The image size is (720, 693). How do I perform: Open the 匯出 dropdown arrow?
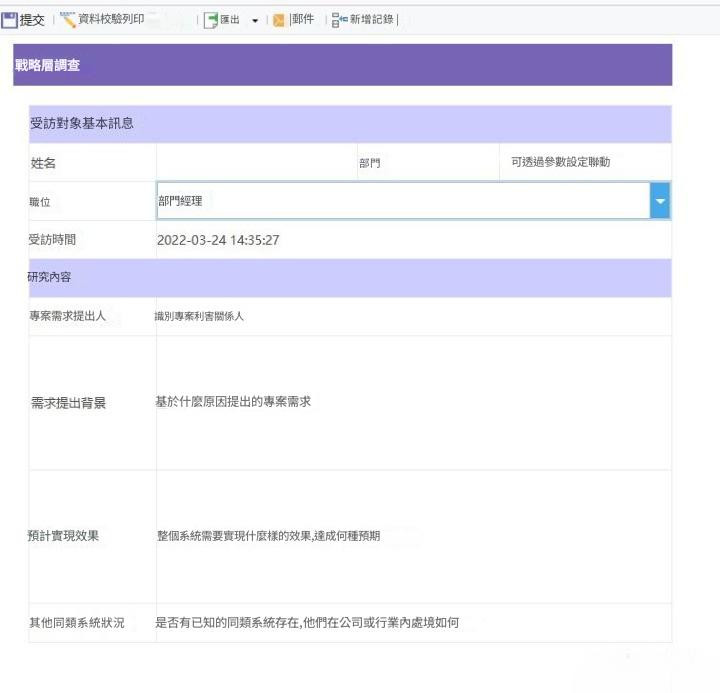tap(255, 21)
